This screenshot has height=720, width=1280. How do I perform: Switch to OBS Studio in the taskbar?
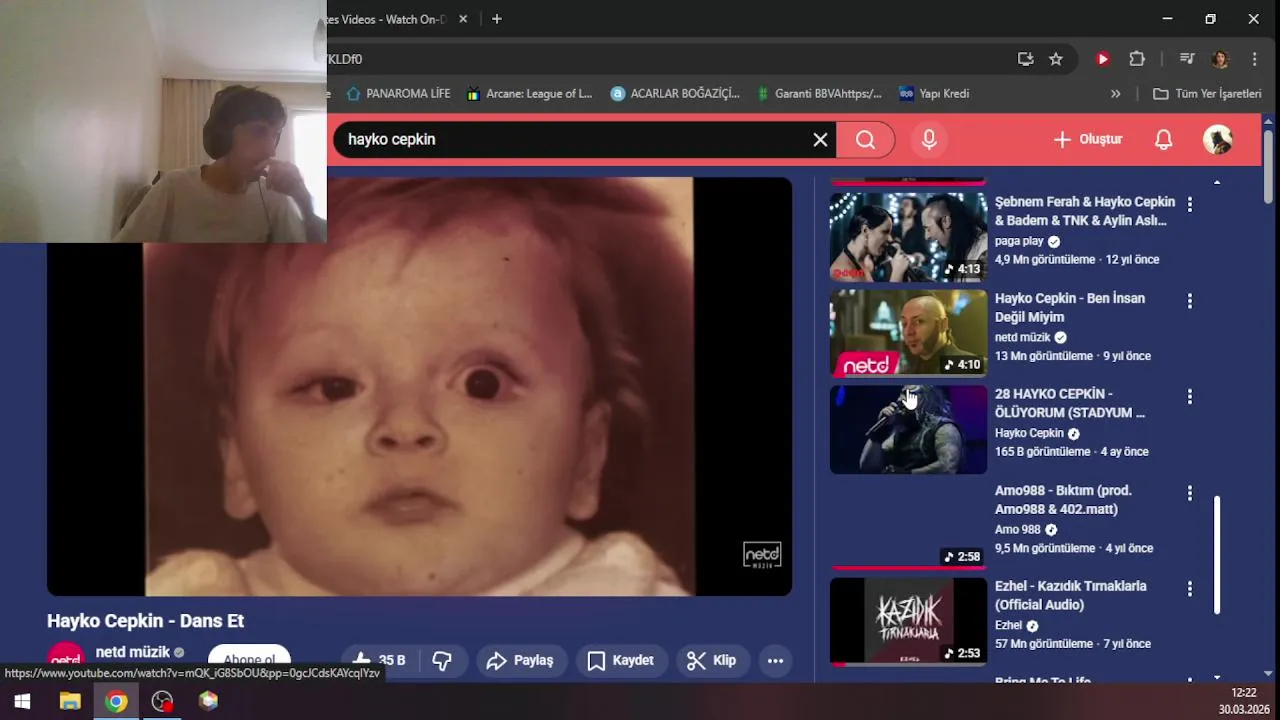click(x=162, y=702)
